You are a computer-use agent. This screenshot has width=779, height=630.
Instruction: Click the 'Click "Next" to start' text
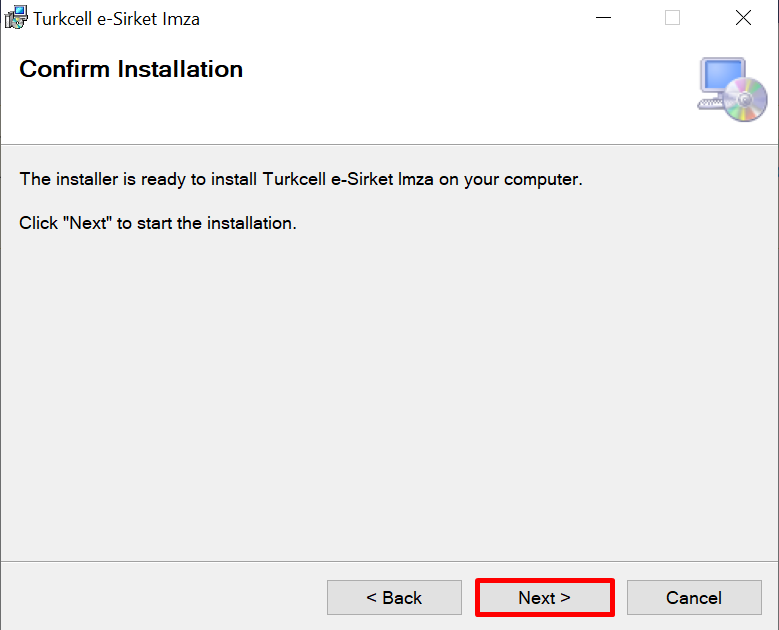[x=157, y=223]
